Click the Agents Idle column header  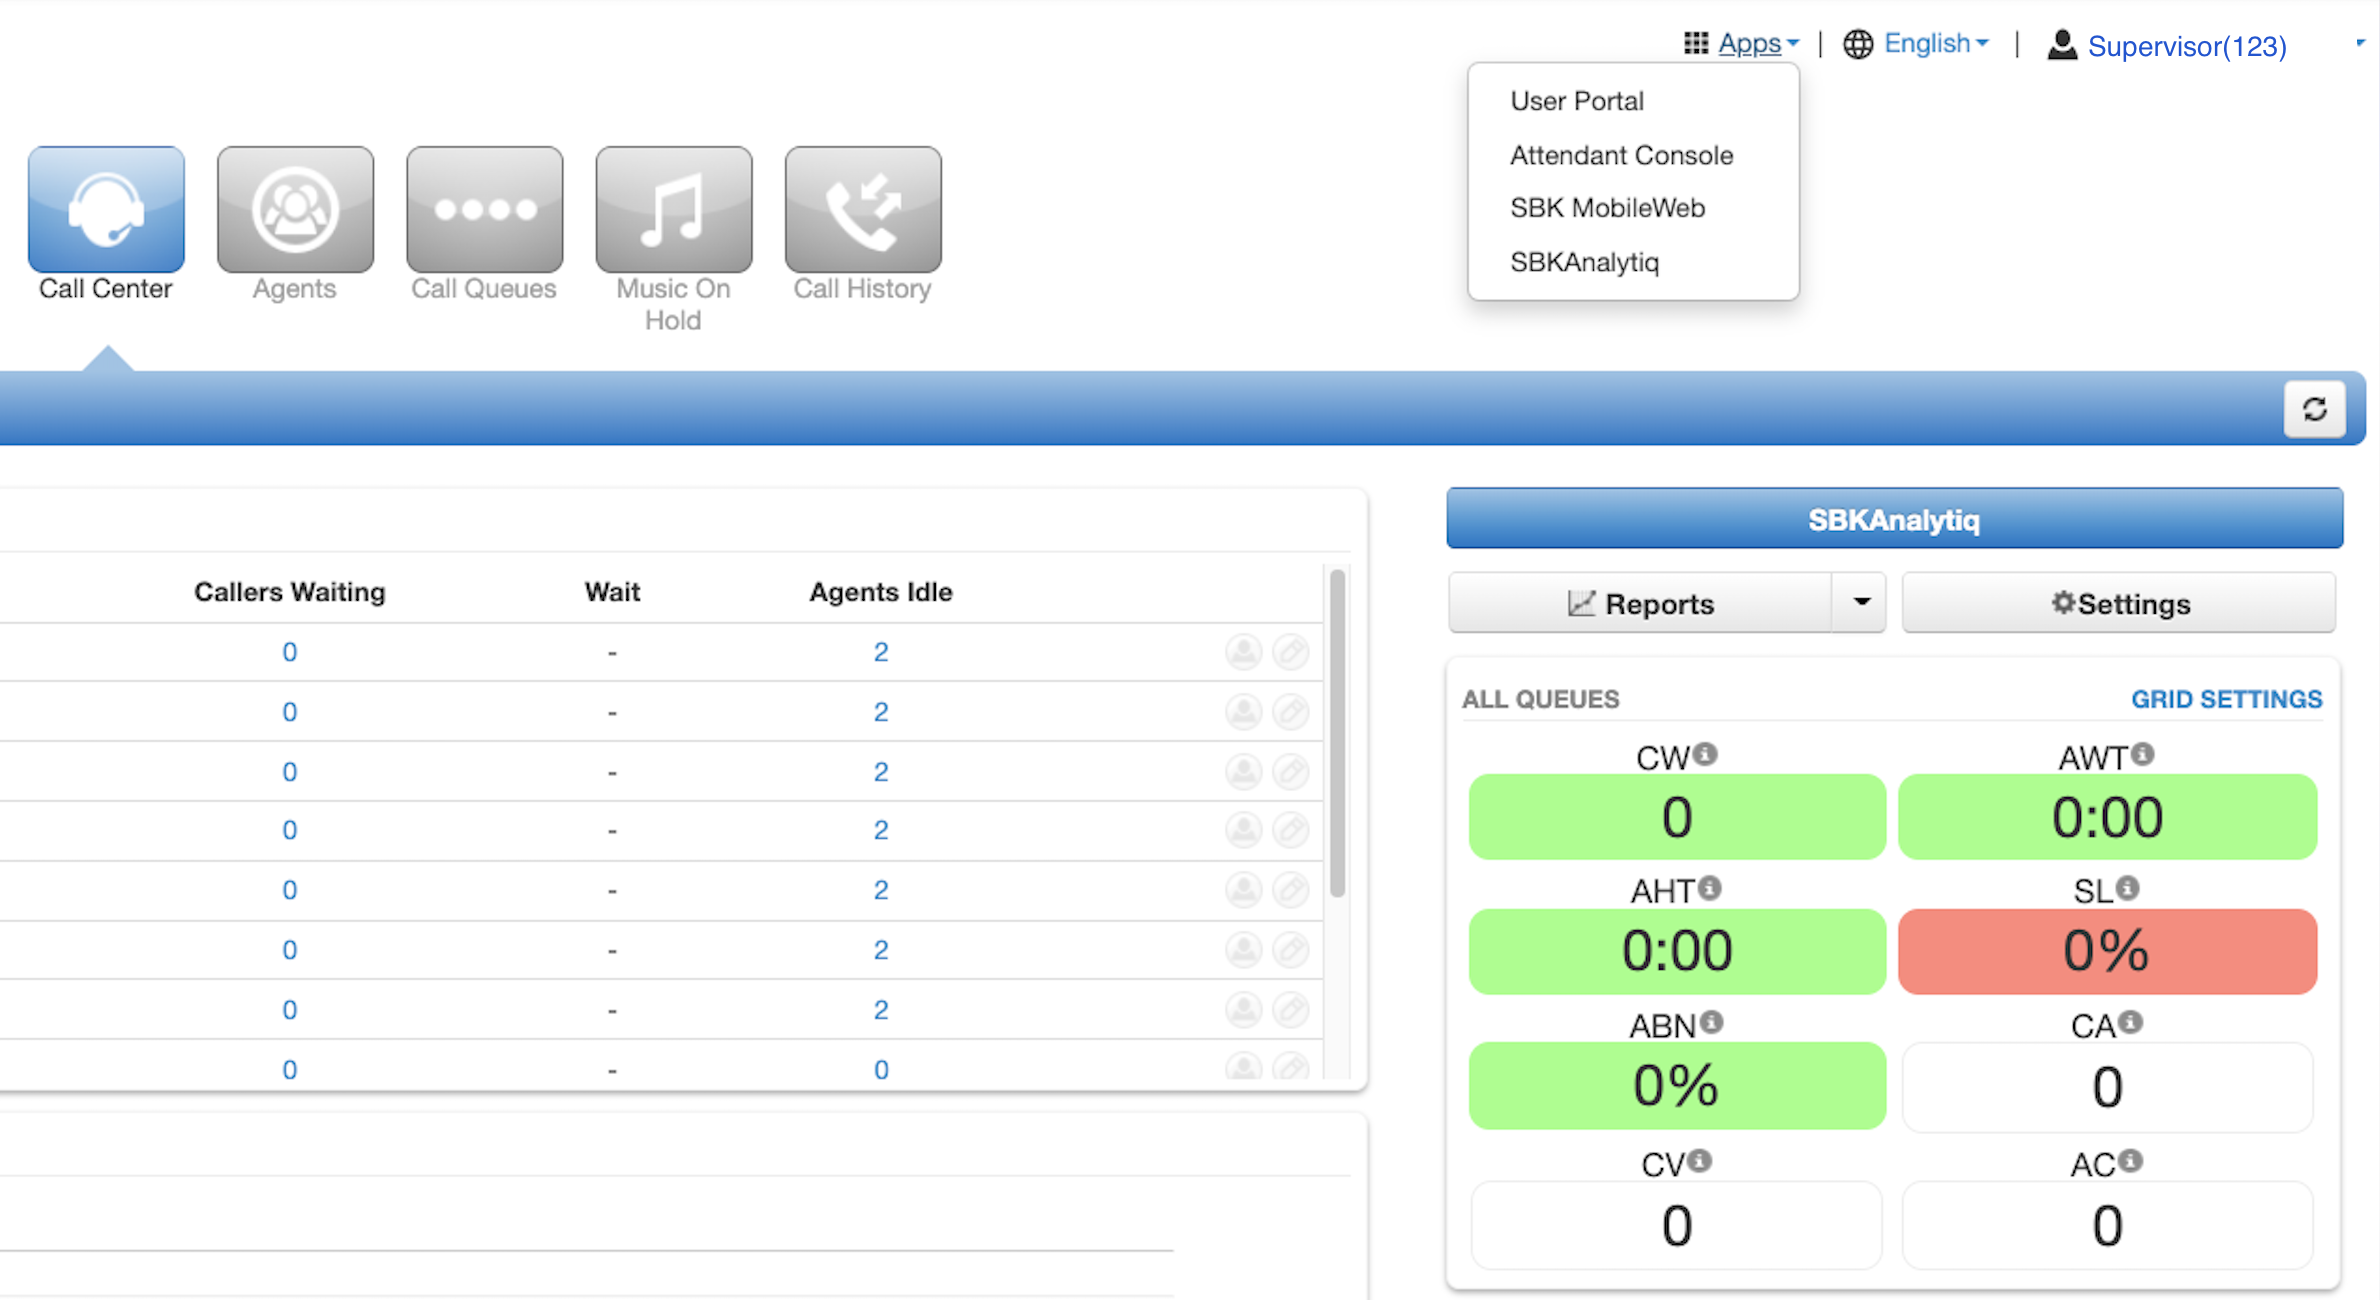coord(880,592)
